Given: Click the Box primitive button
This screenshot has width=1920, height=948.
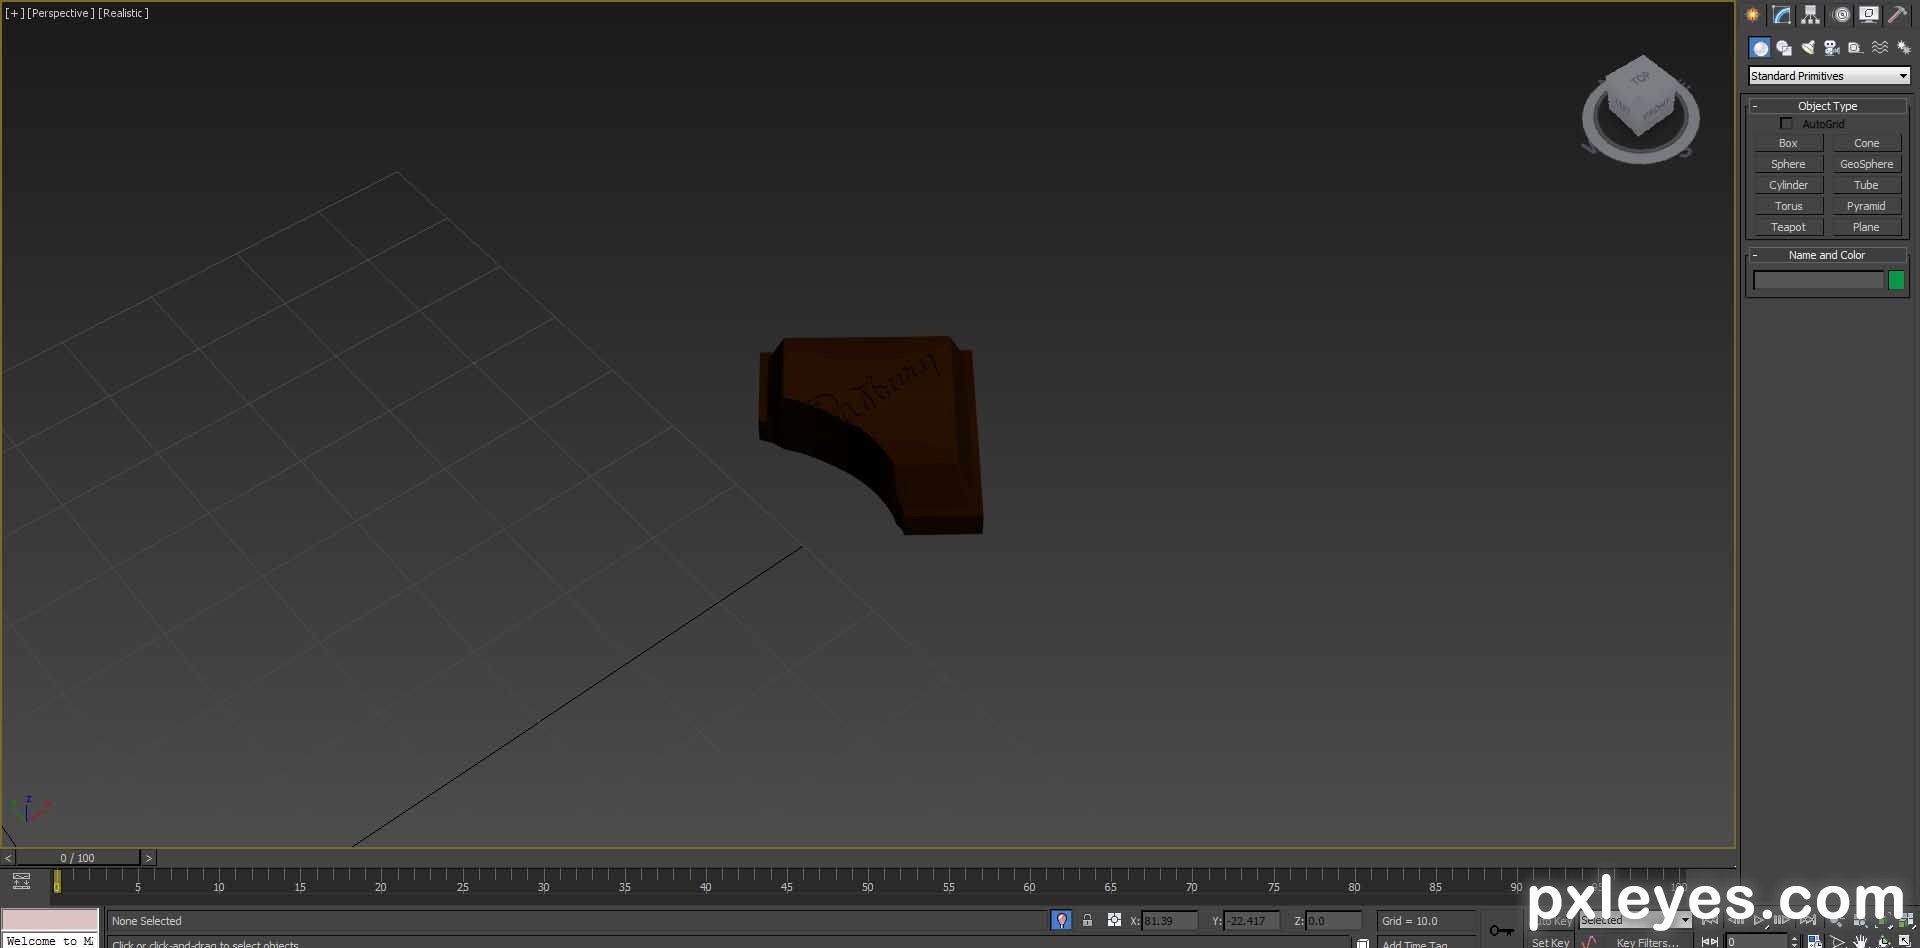Looking at the screenshot, I should [x=1788, y=143].
